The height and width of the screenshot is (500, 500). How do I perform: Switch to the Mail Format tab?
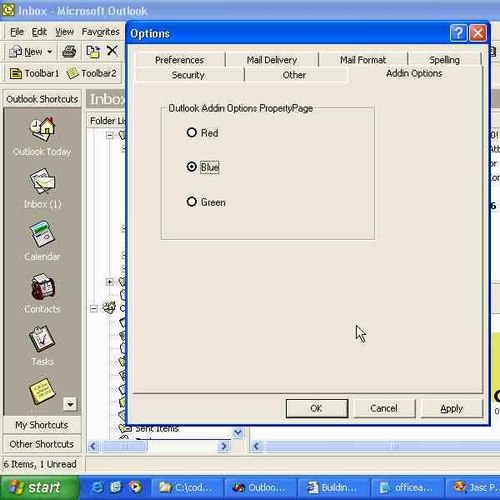pyautogui.click(x=363, y=60)
